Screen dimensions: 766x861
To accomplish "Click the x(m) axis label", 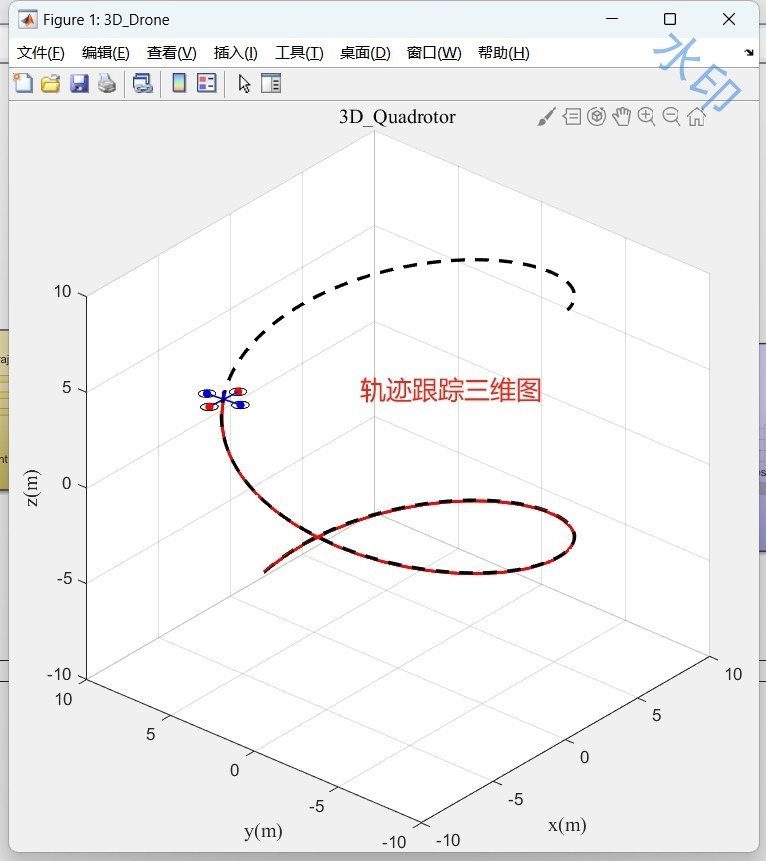I will 567,825.
